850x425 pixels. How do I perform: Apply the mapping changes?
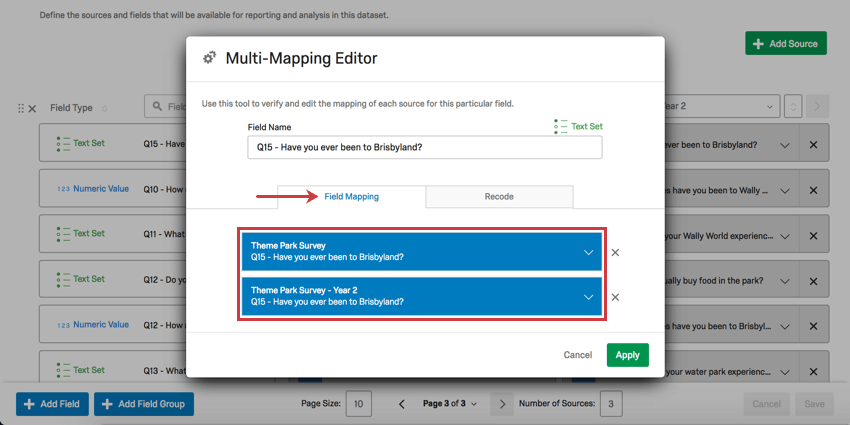[628, 355]
